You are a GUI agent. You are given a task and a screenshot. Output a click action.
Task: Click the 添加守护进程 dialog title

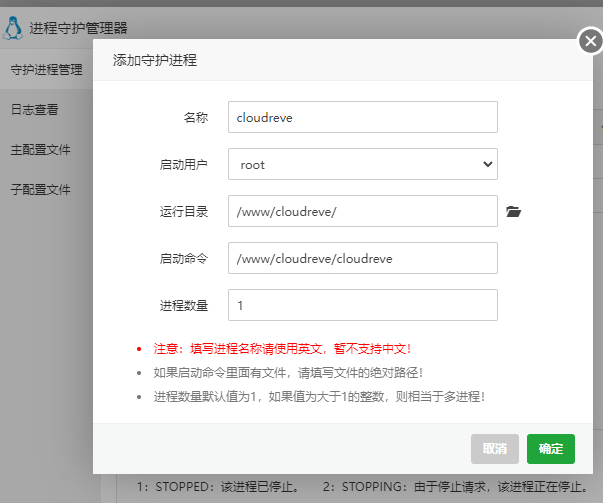point(155,61)
